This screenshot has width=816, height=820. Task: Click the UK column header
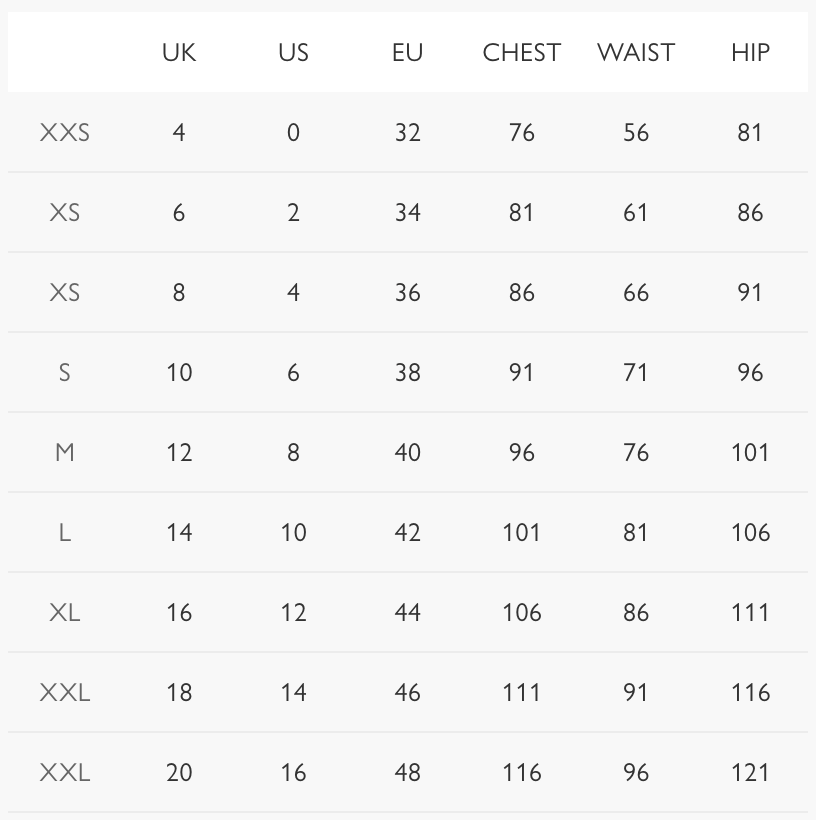(x=179, y=52)
